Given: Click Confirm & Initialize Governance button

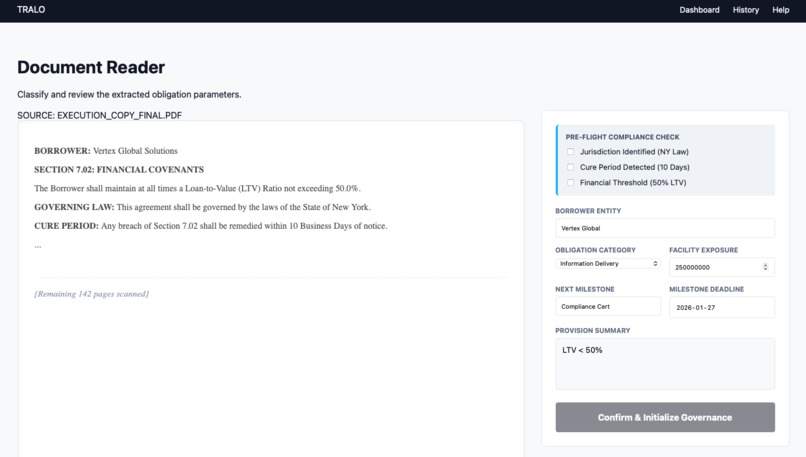Looking at the screenshot, I should pos(665,417).
